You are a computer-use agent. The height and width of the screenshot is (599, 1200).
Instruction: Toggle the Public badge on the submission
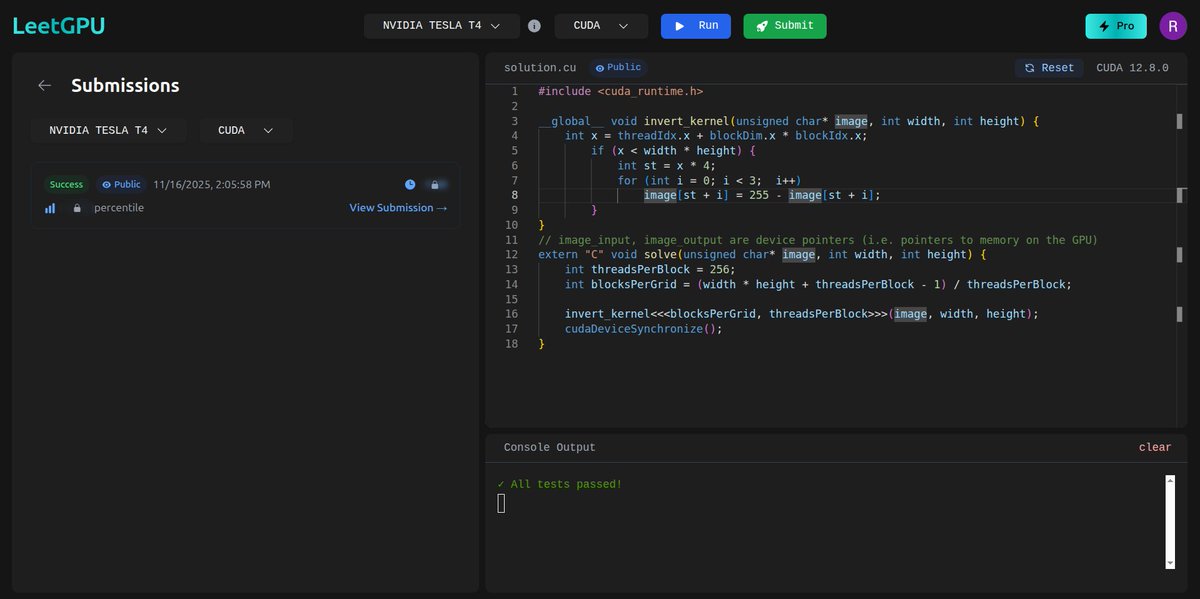point(120,184)
